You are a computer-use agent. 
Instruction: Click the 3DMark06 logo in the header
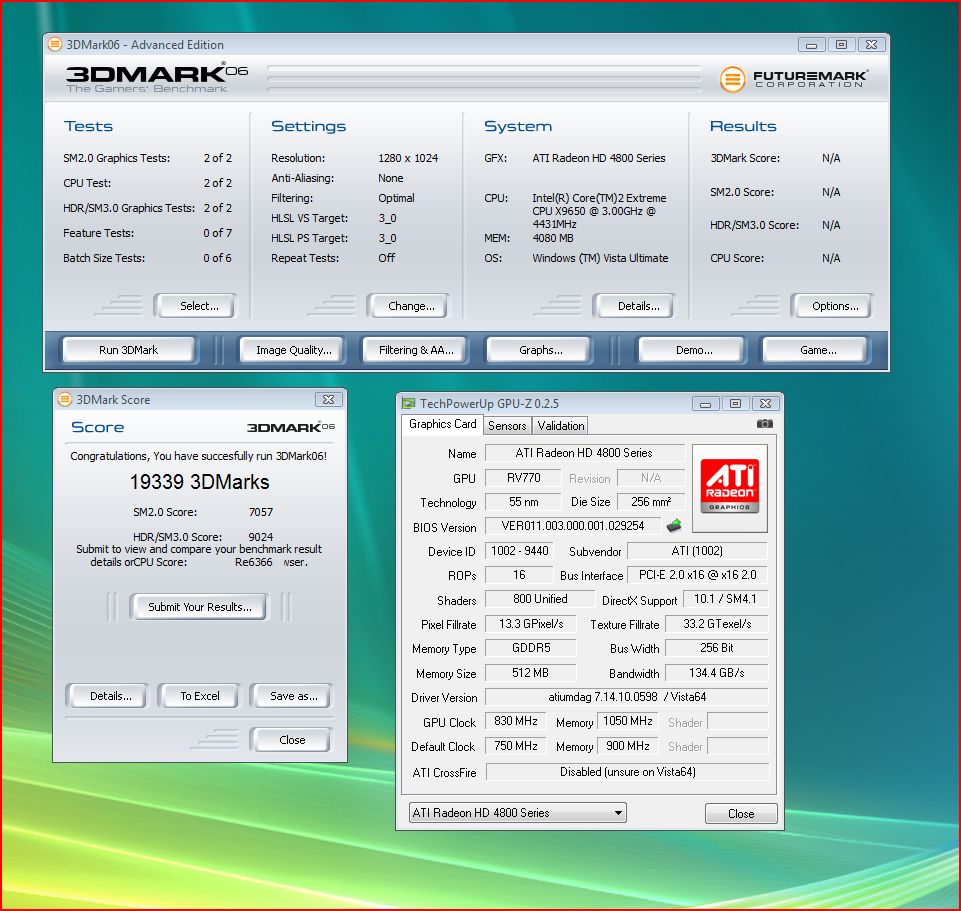(x=157, y=77)
